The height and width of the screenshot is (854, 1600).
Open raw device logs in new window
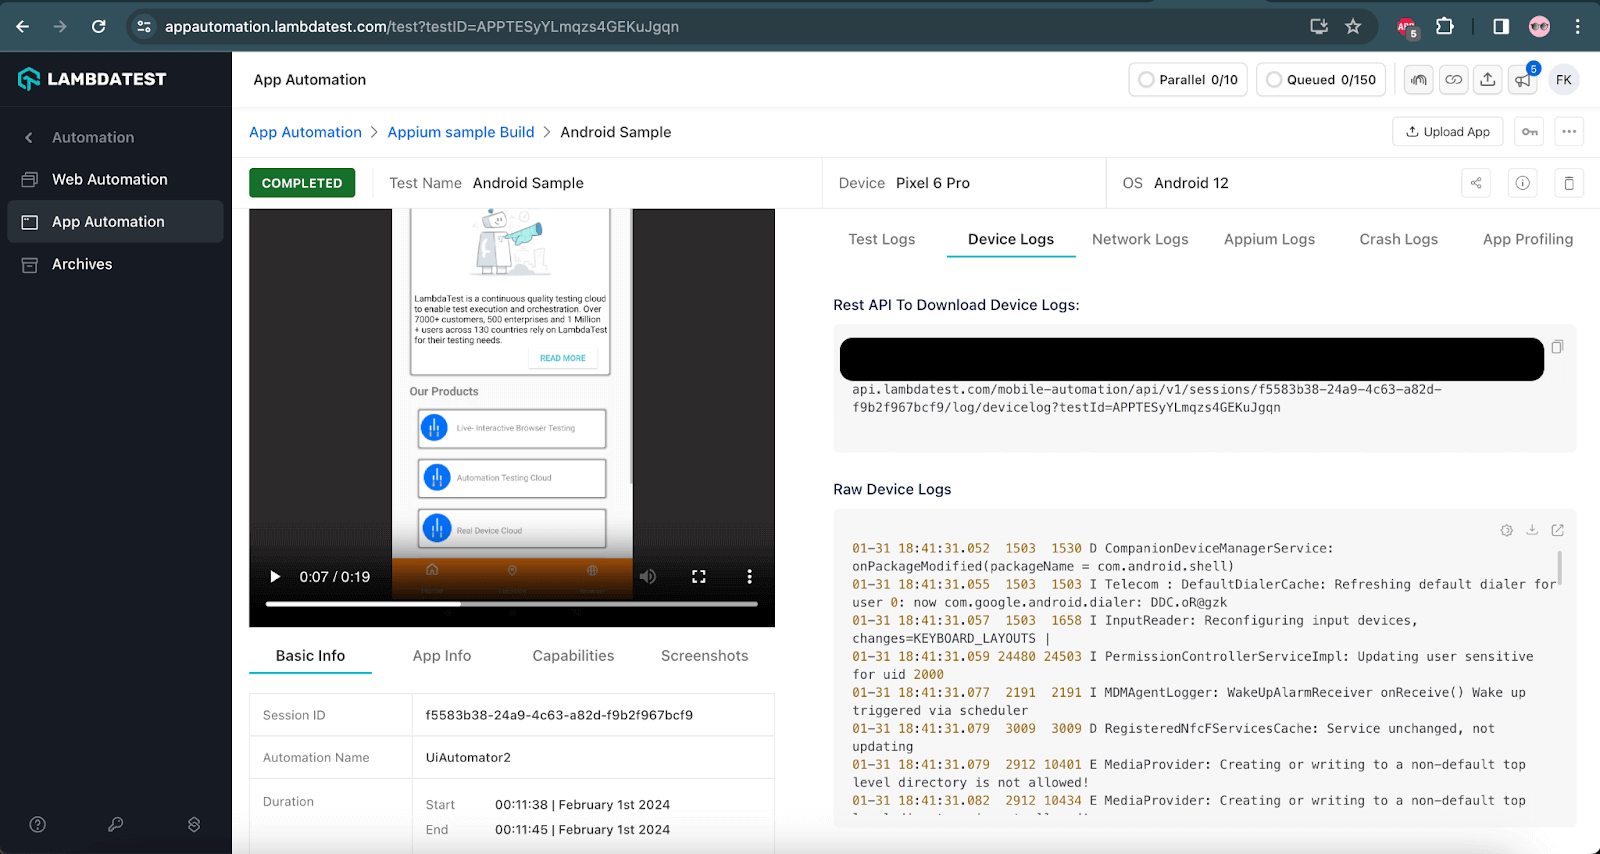point(1557,530)
